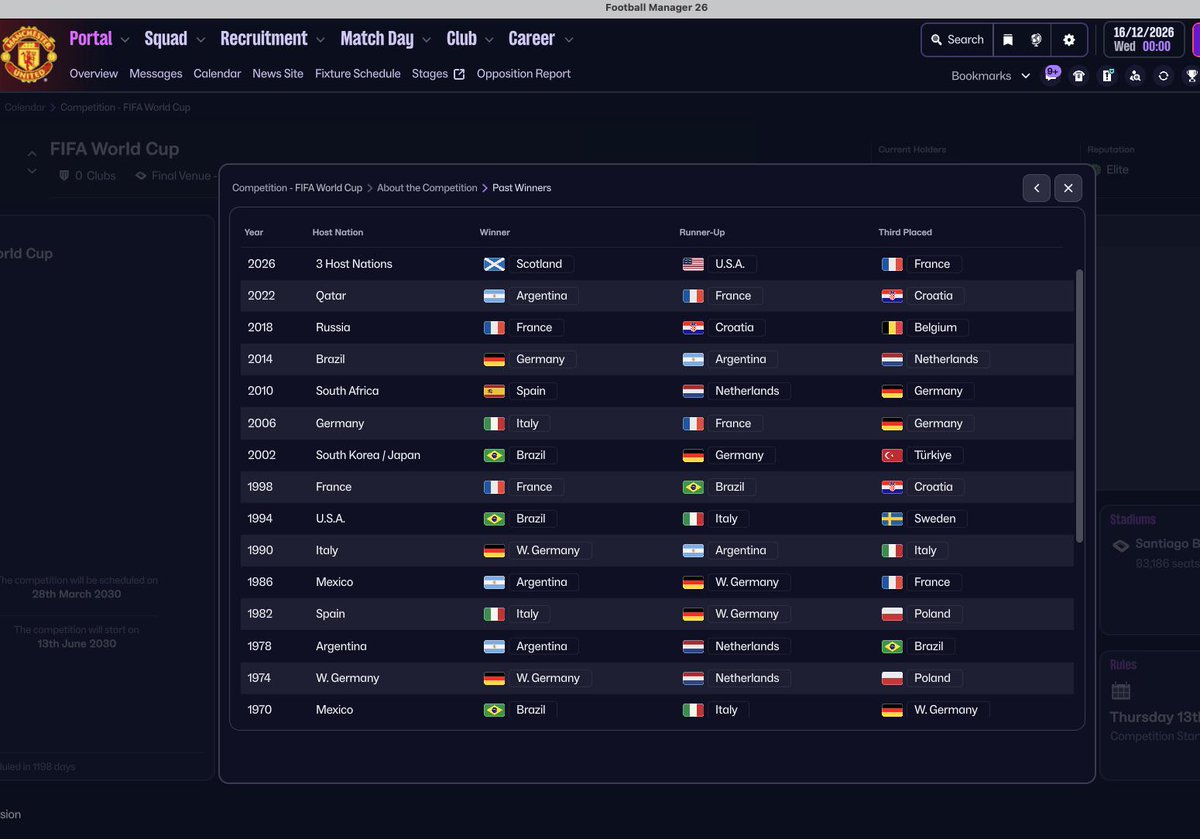The width and height of the screenshot is (1200, 839).
Task: Open the Bookmarks dropdown
Action: pos(990,76)
